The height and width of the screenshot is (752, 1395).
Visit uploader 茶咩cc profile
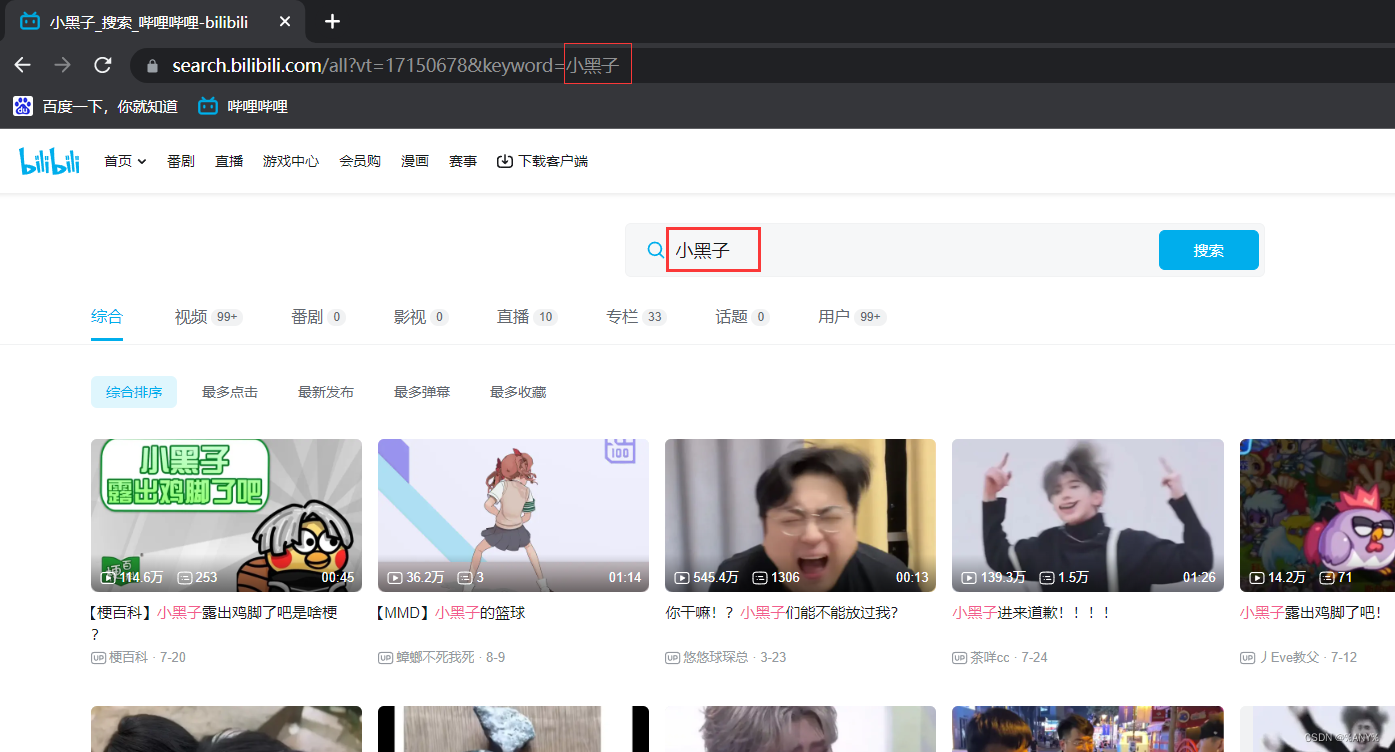[990, 657]
